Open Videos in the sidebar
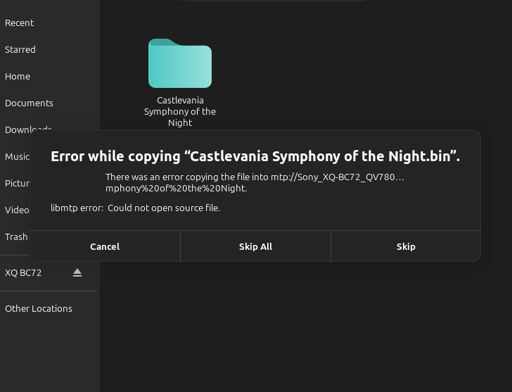Image resolution: width=512 pixels, height=392 pixels. click(17, 210)
